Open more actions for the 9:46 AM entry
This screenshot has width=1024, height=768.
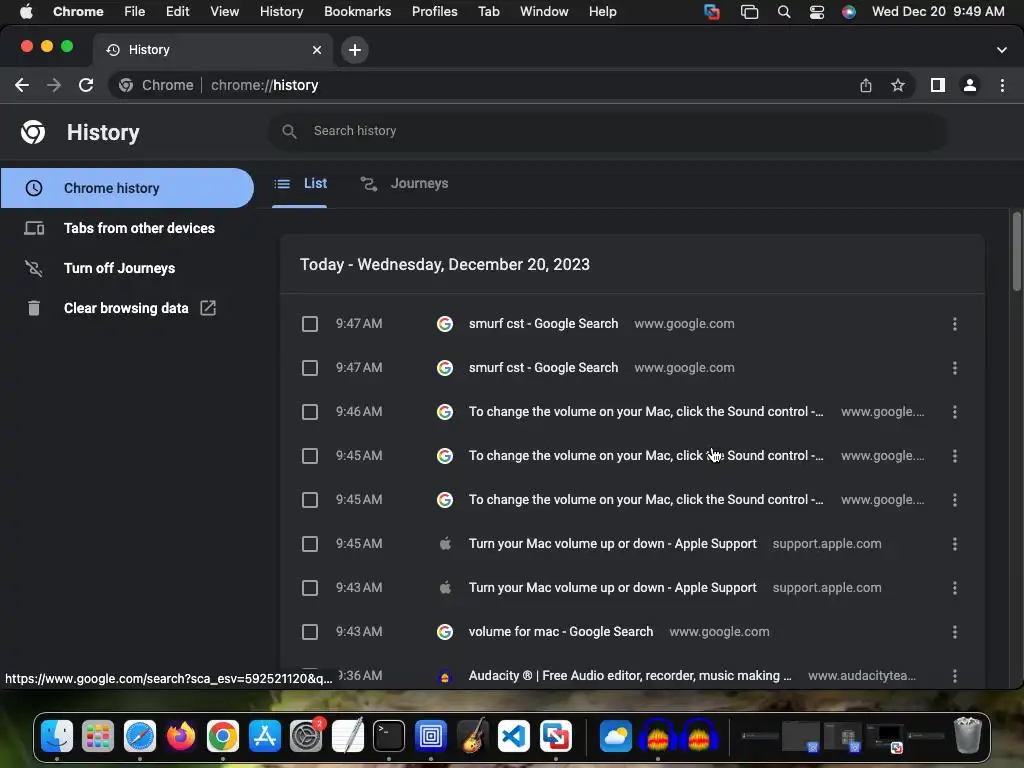(x=955, y=412)
